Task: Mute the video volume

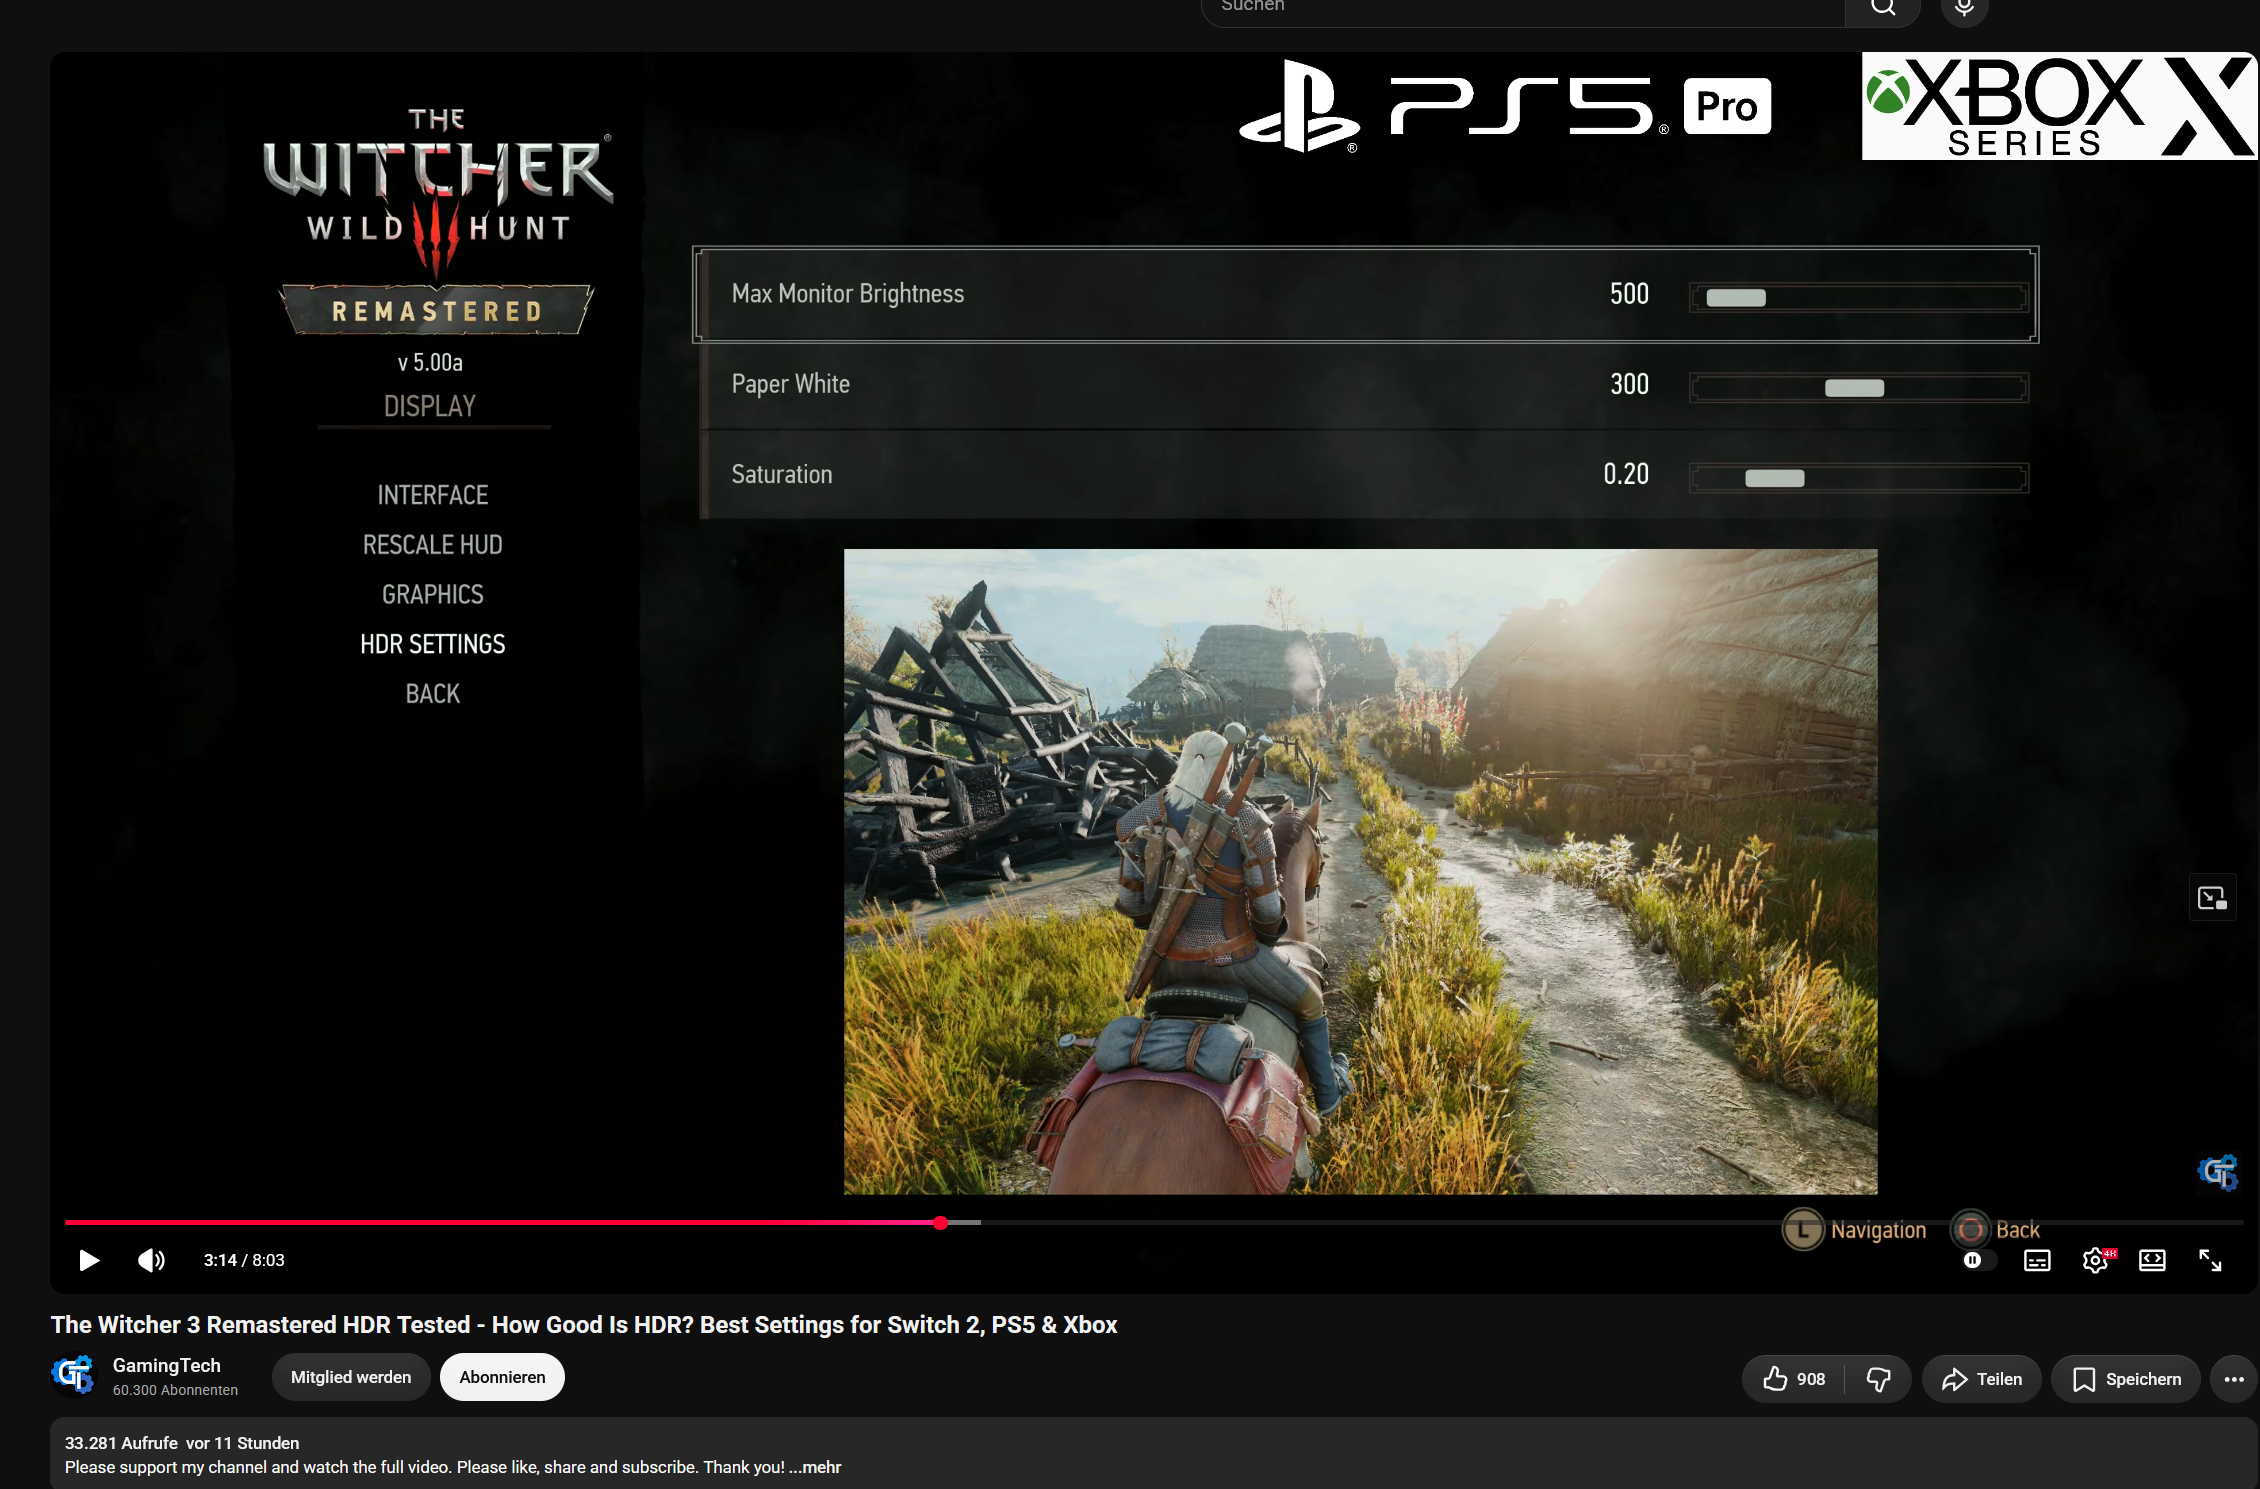Action: tap(151, 1260)
